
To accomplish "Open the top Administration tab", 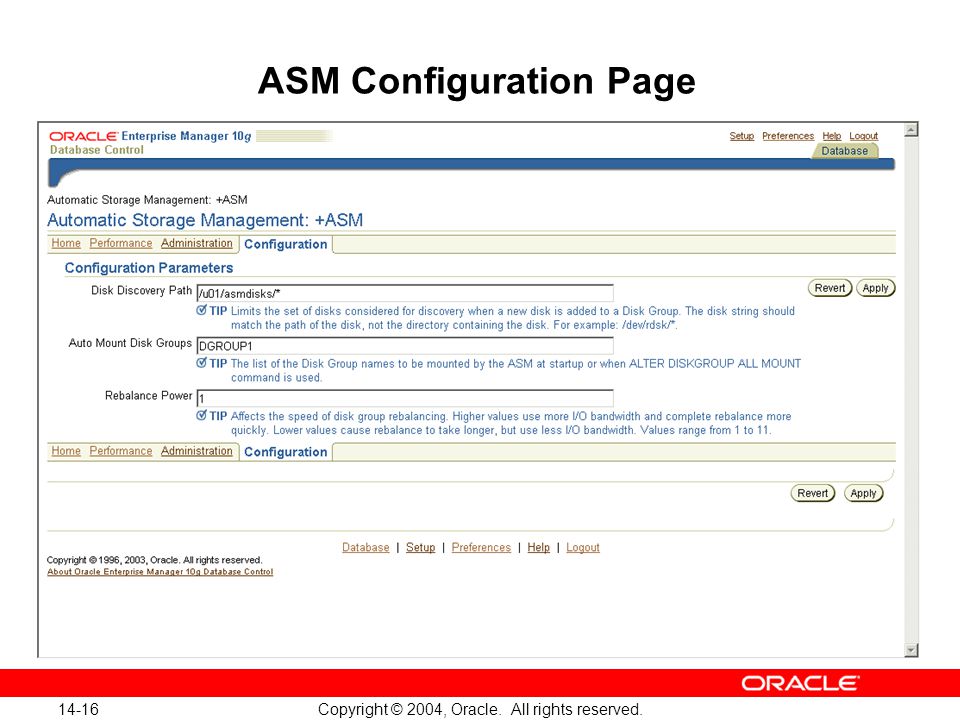I will [197, 243].
